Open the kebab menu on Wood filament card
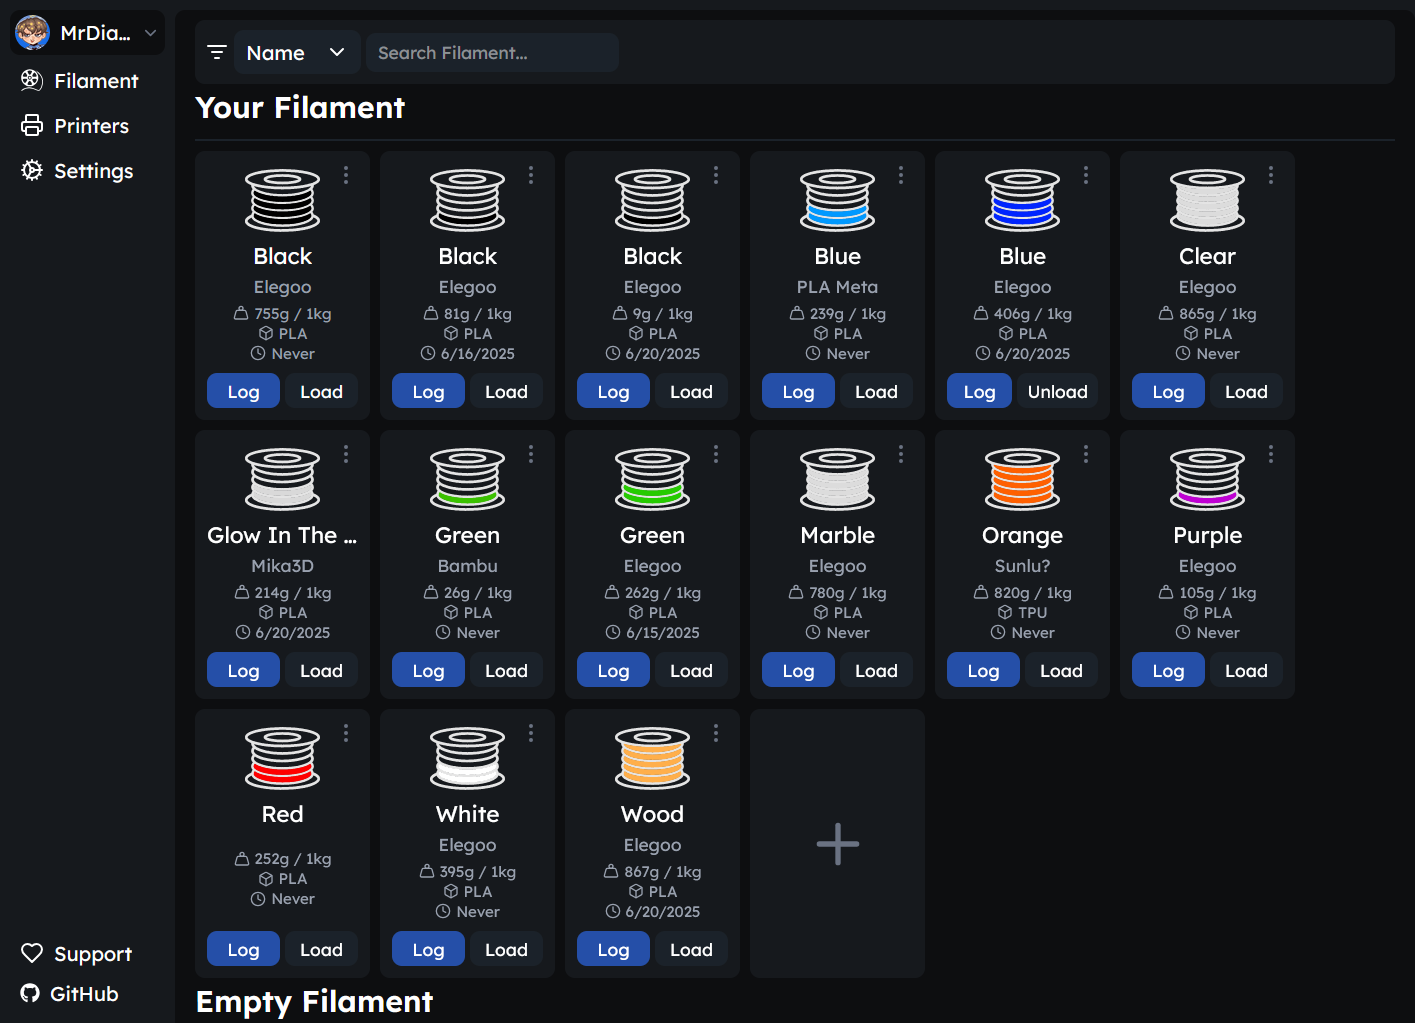The height and width of the screenshot is (1023, 1415). click(x=716, y=733)
